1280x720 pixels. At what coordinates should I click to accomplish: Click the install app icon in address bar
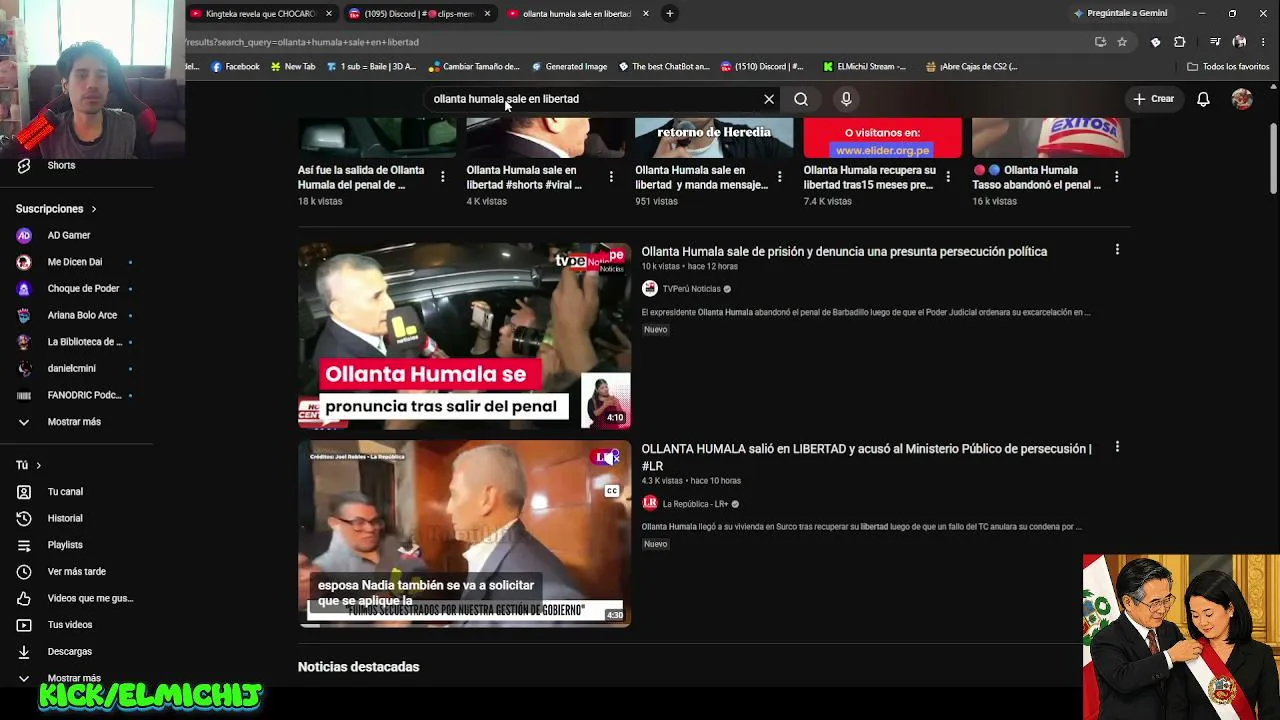click(1100, 42)
